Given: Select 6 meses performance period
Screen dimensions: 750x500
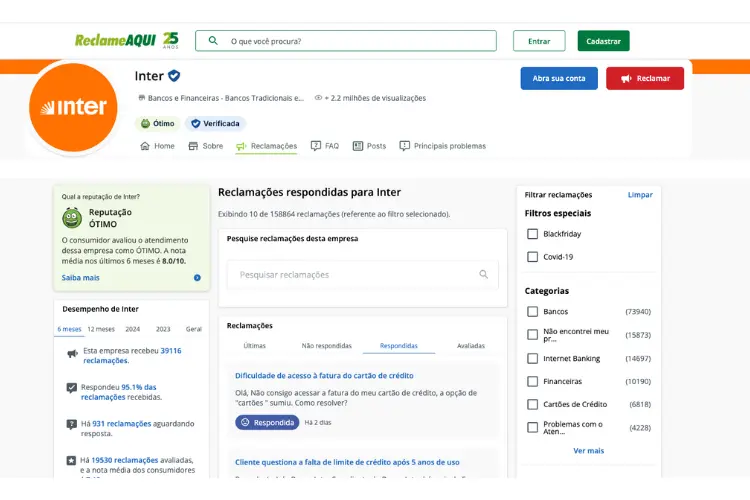Looking at the screenshot, I should 69,329.
